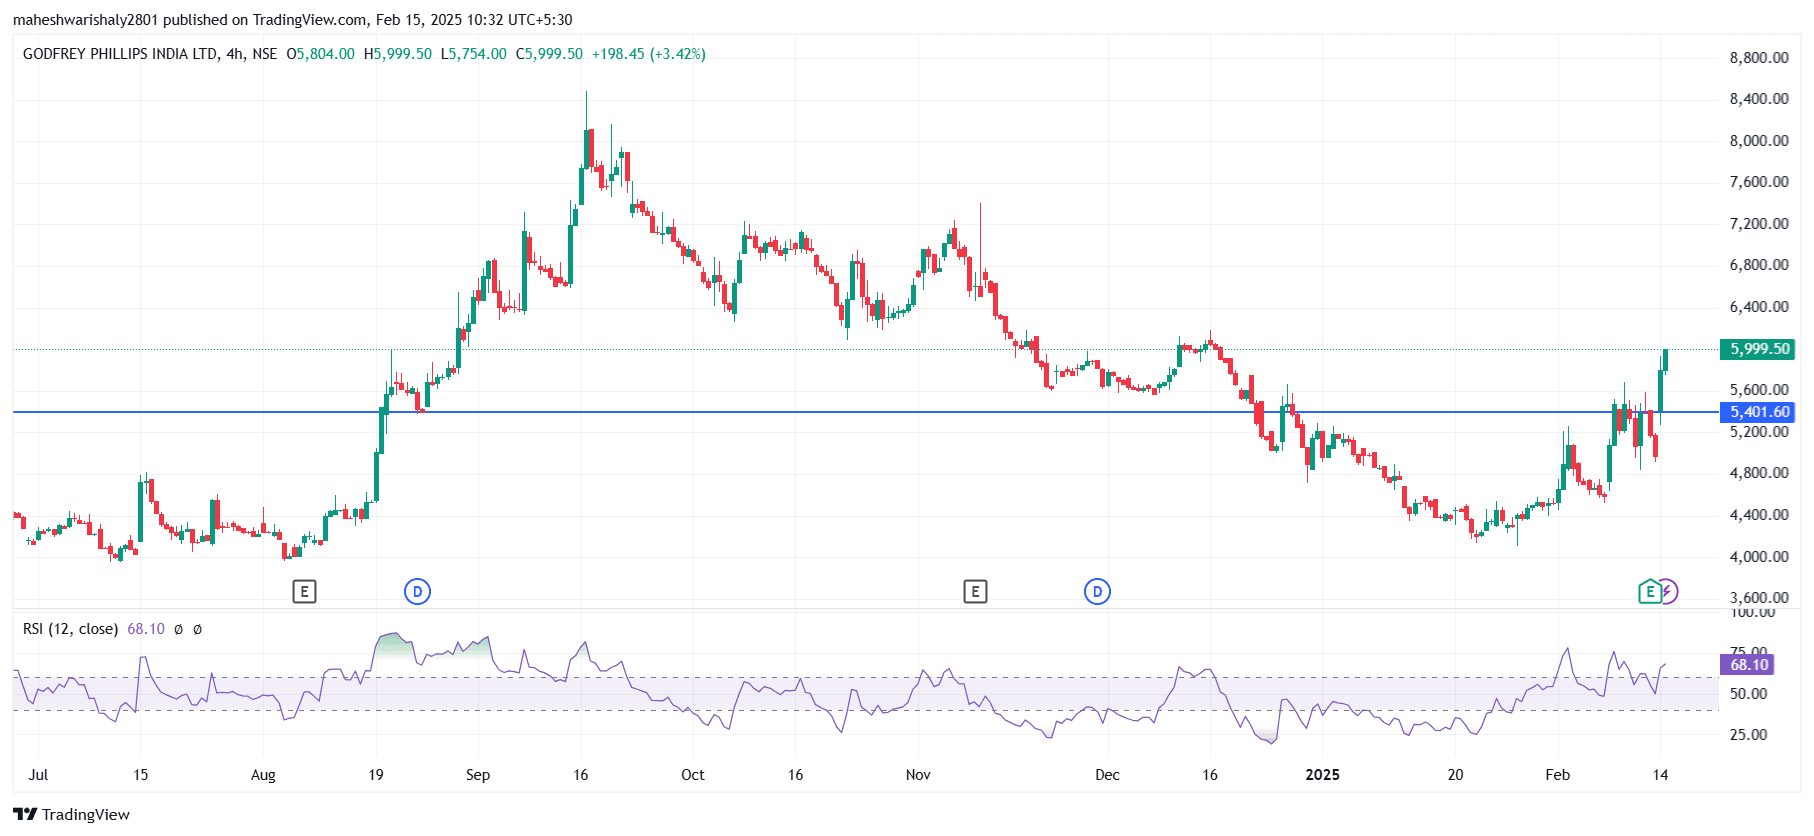Click the low value L5,754.00
The image size is (1814, 836).
click(x=474, y=54)
